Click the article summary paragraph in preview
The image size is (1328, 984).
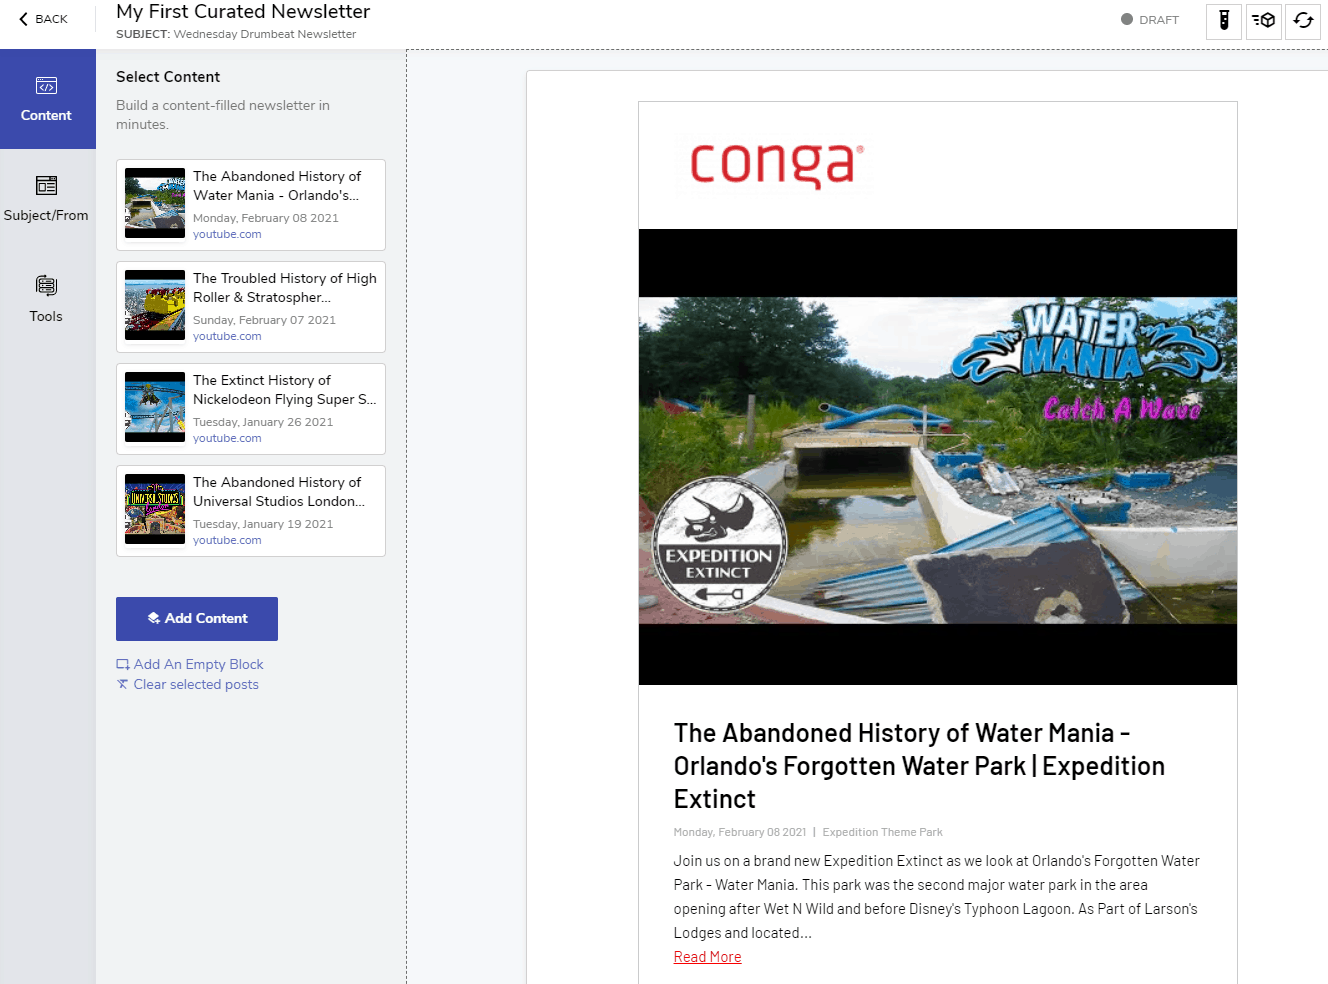(936, 897)
